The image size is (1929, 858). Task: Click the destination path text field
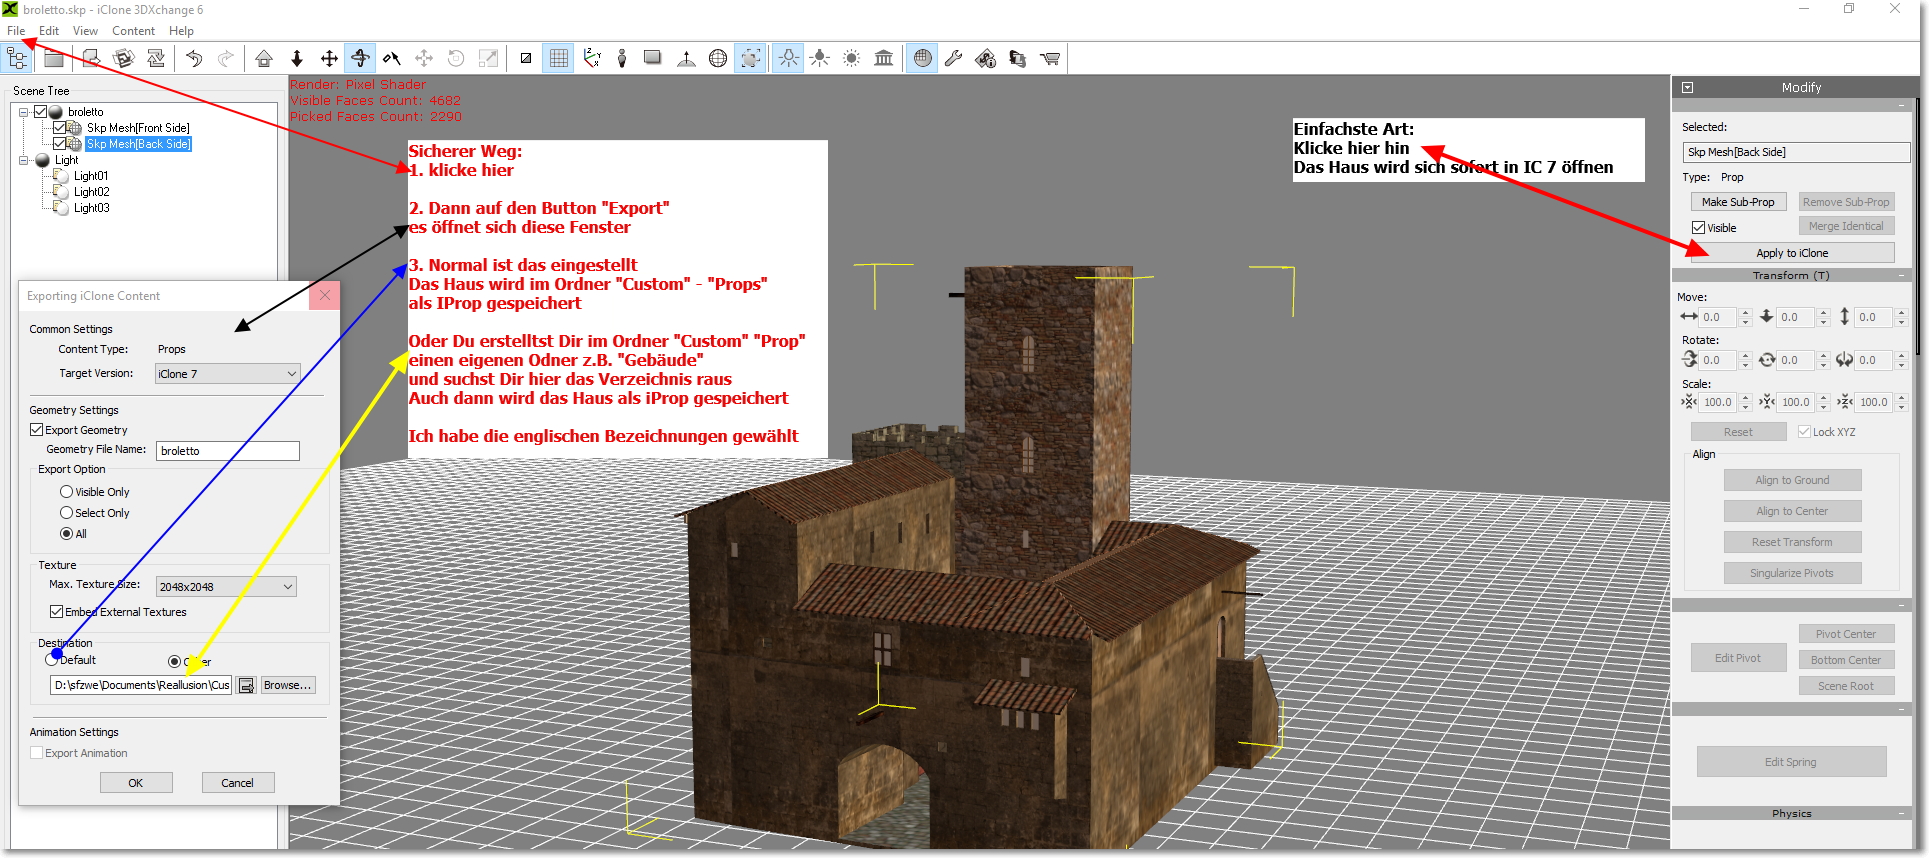coord(141,686)
